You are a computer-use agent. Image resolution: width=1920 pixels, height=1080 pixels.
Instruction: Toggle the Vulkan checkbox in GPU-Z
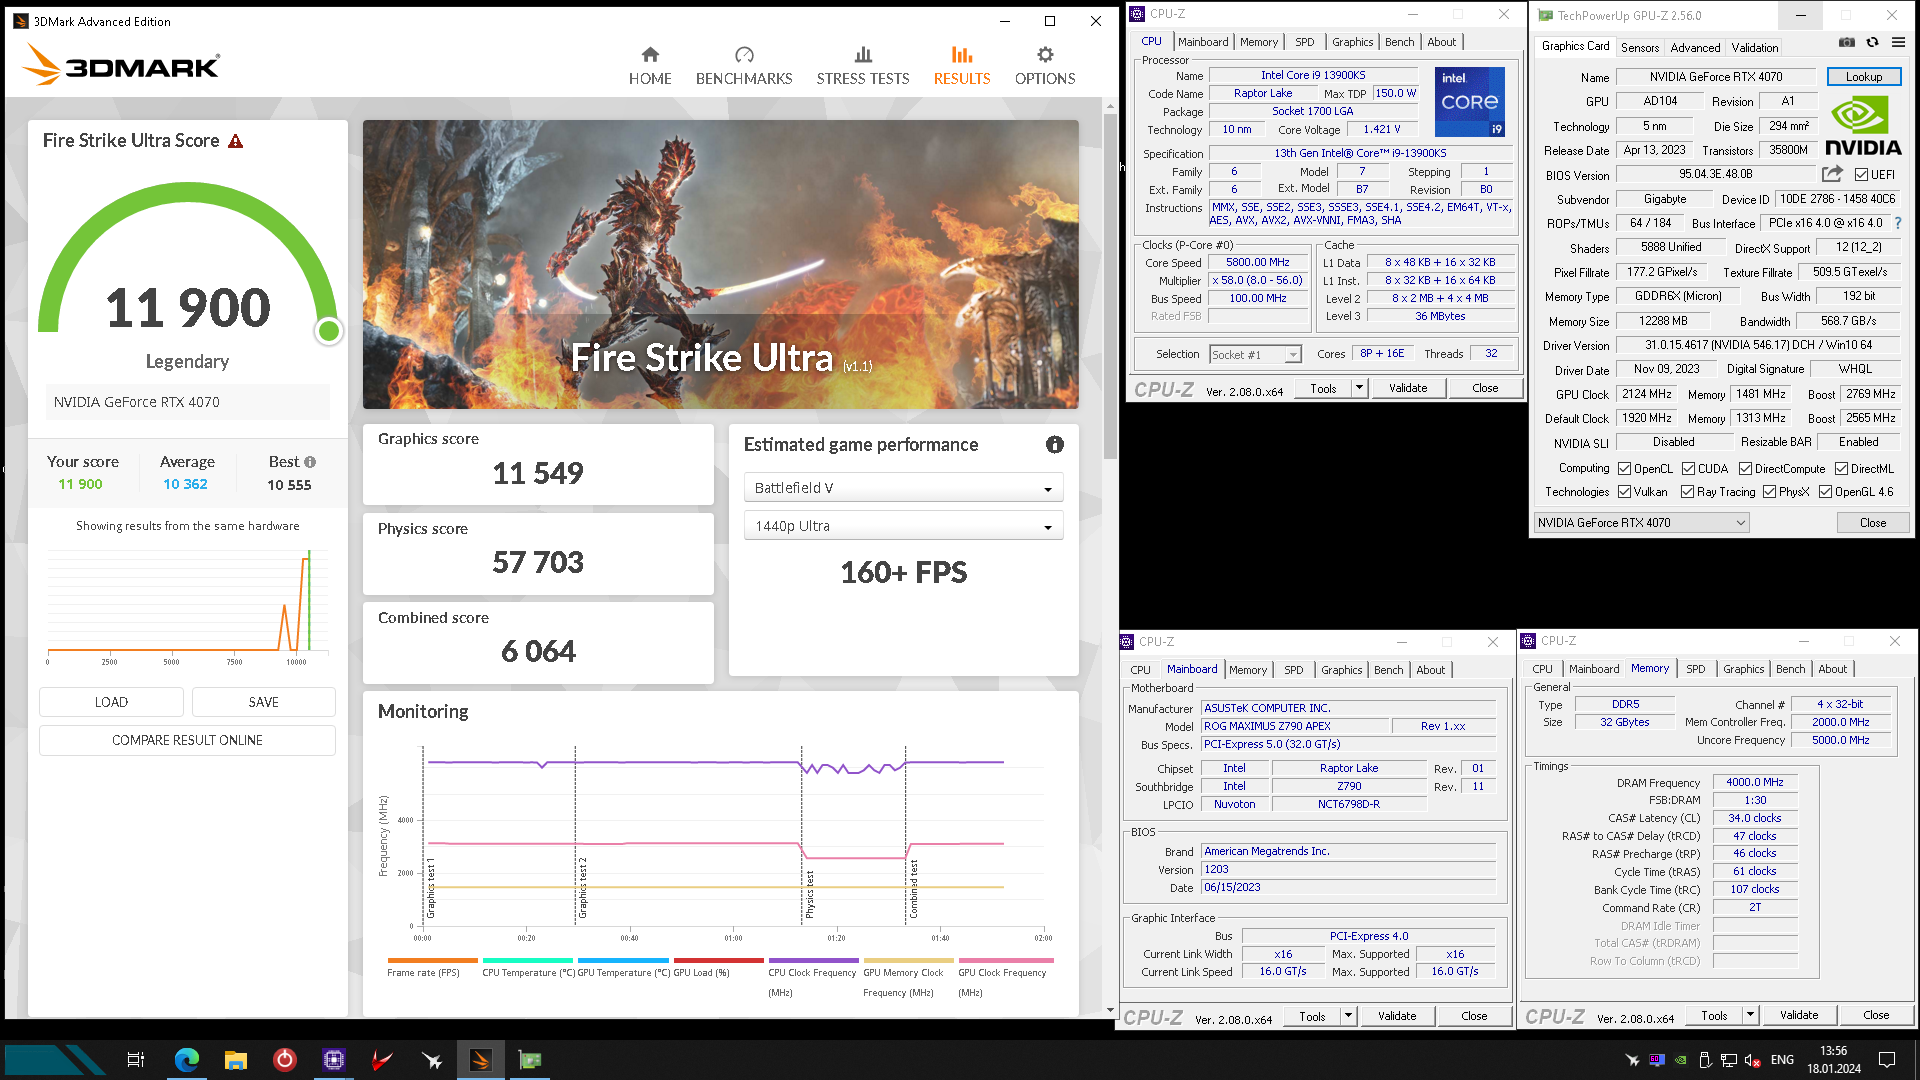coord(1625,492)
